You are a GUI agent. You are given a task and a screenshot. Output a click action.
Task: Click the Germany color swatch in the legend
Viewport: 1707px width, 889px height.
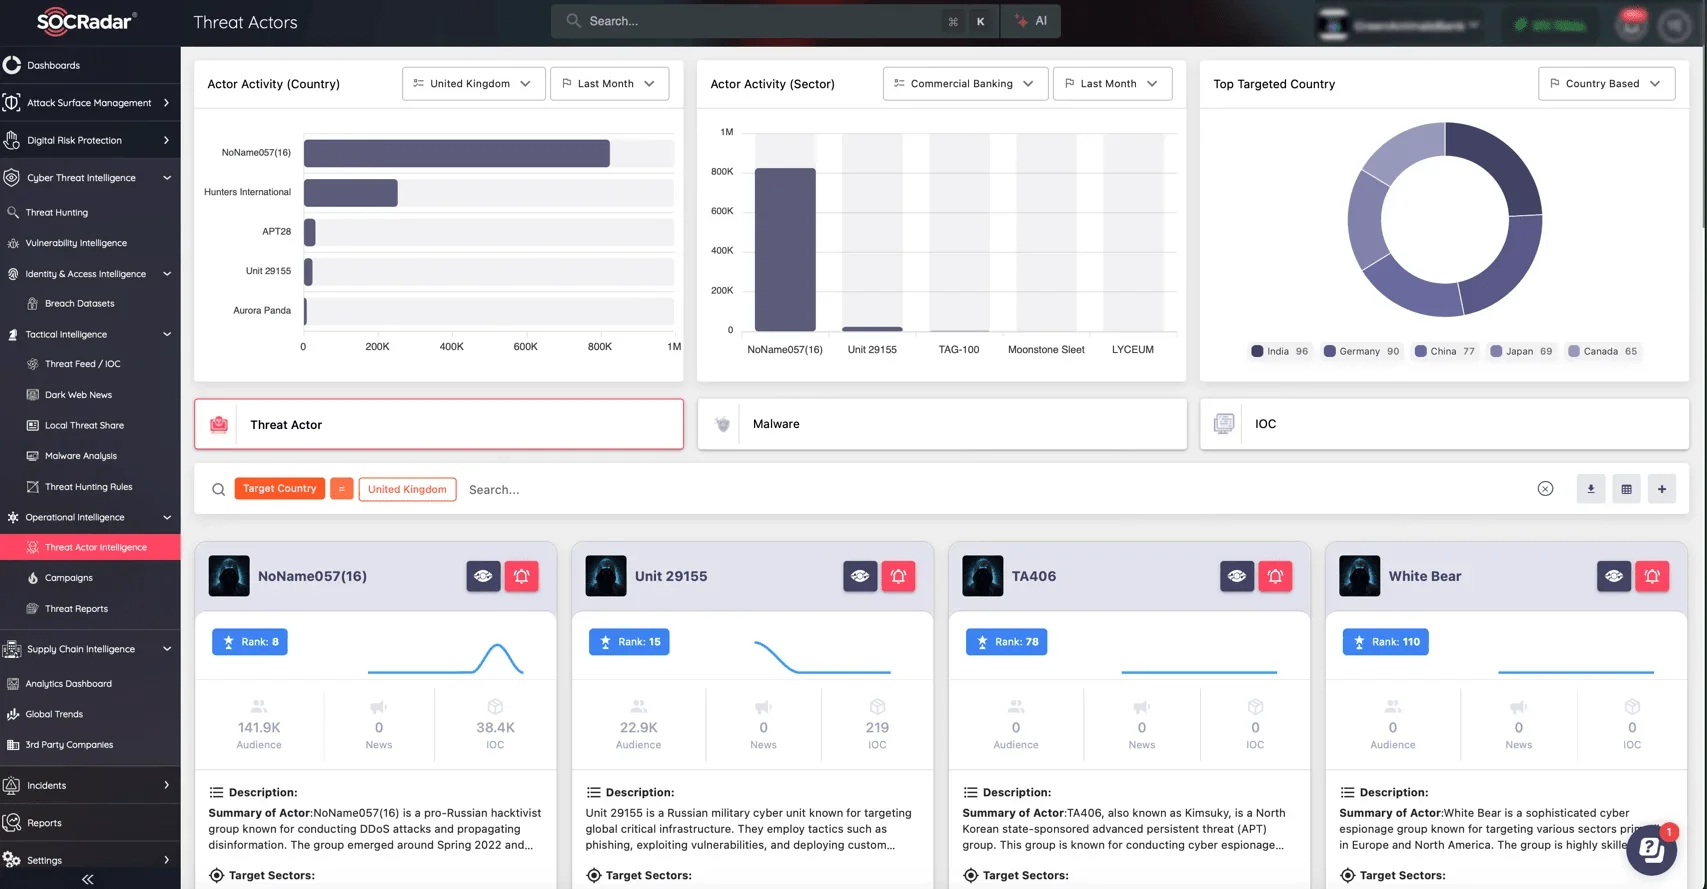(1329, 351)
